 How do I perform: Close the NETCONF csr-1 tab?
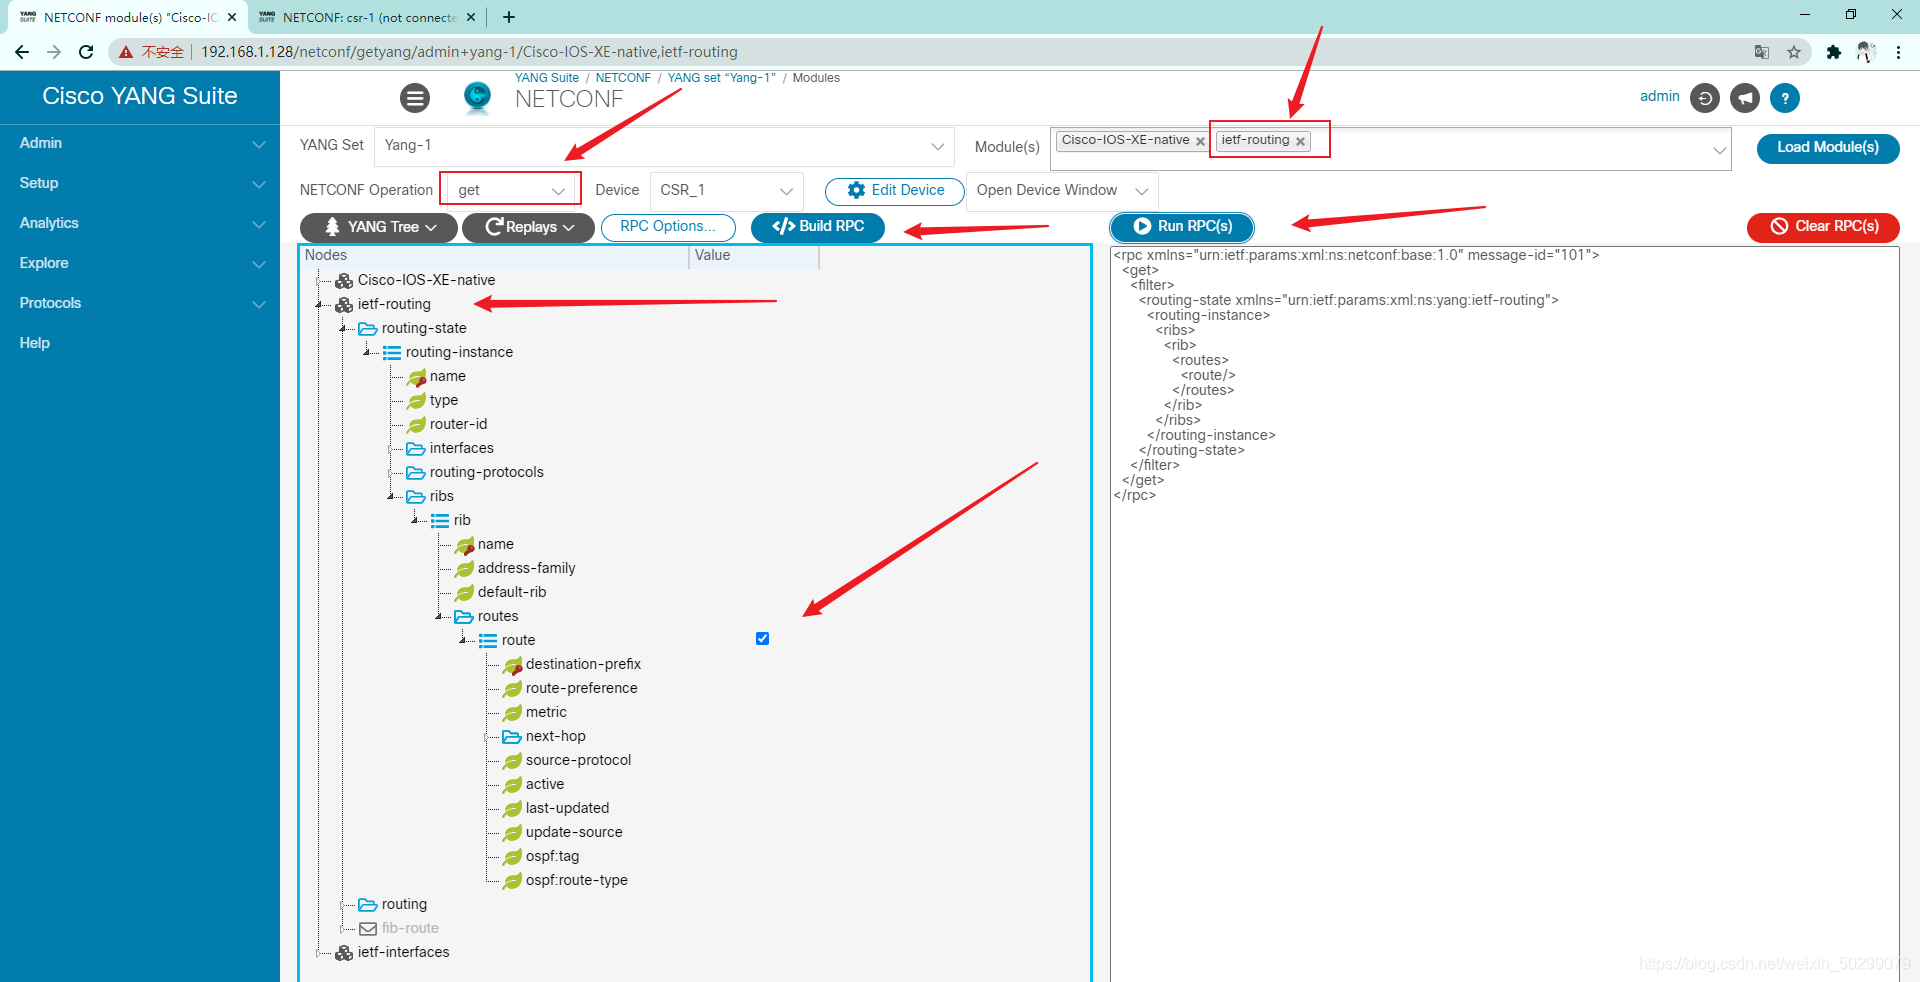(x=471, y=17)
